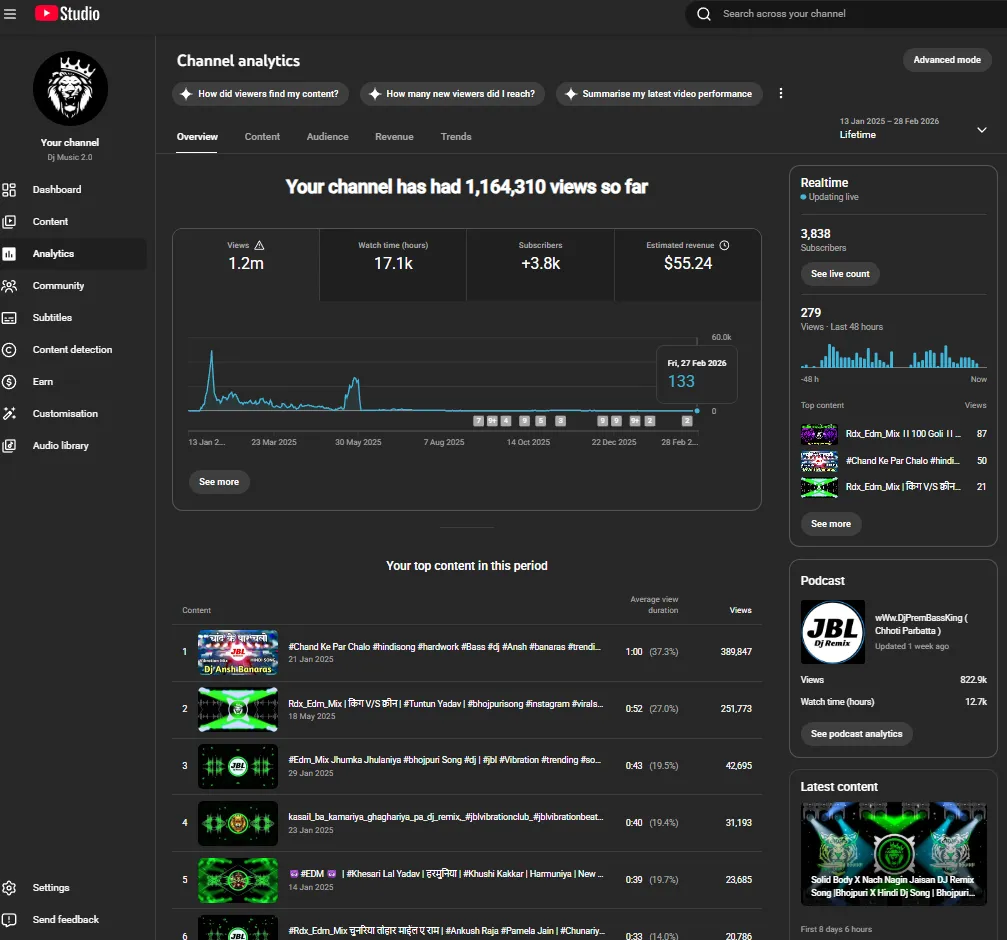Viewport: 1007px width, 940px height.
Task: Click the chart marker labeled 3
Action: click(x=561, y=421)
